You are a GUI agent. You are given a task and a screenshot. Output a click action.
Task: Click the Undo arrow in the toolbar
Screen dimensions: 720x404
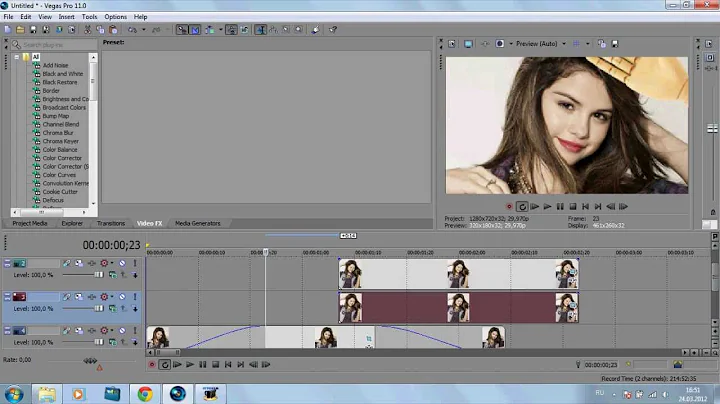[x=132, y=29]
